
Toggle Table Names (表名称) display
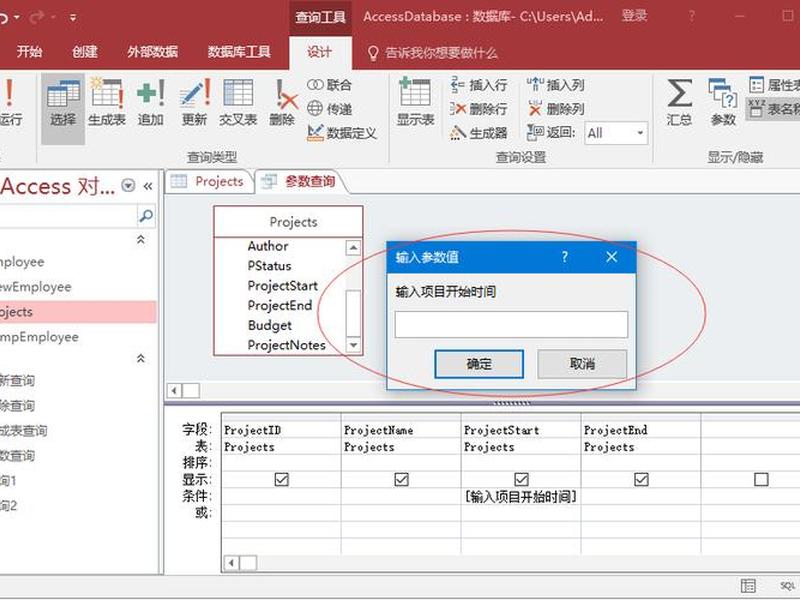[773, 109]
